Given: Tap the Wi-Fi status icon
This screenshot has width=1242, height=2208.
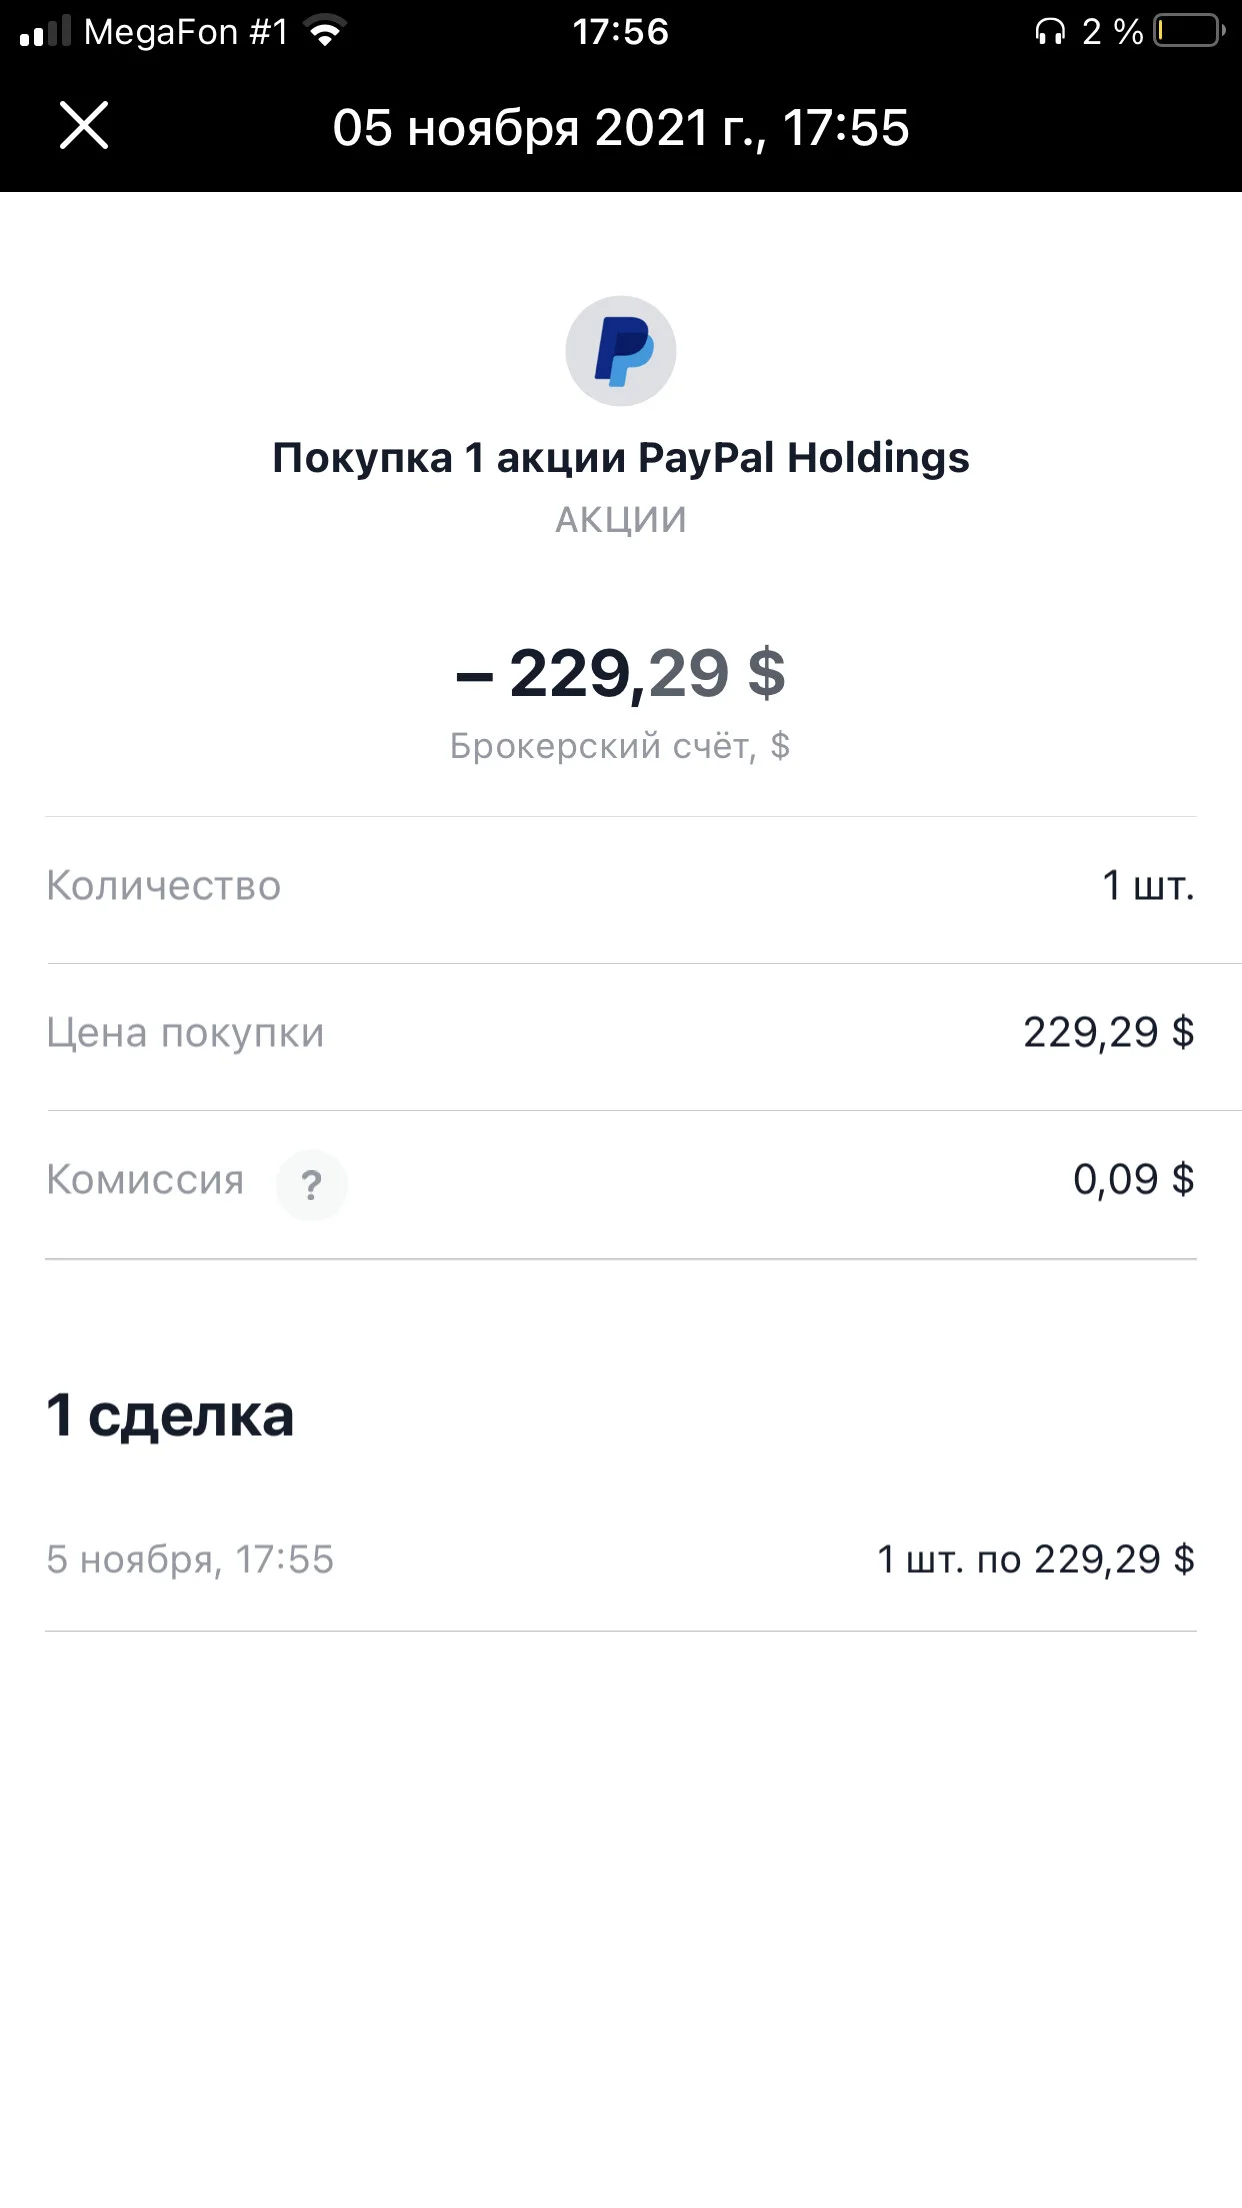Looking at the screenshot, I should coord(325,32).
